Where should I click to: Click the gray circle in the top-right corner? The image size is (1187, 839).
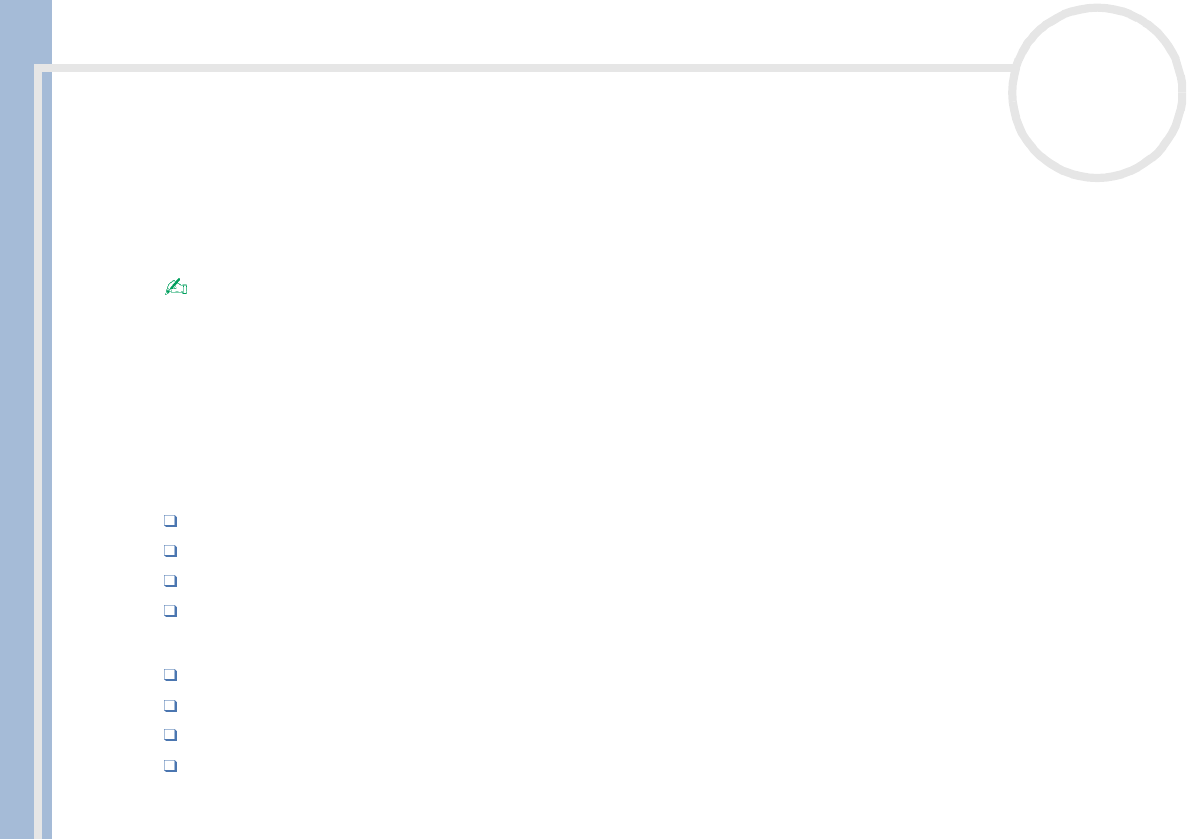[x=1097, y=92]
